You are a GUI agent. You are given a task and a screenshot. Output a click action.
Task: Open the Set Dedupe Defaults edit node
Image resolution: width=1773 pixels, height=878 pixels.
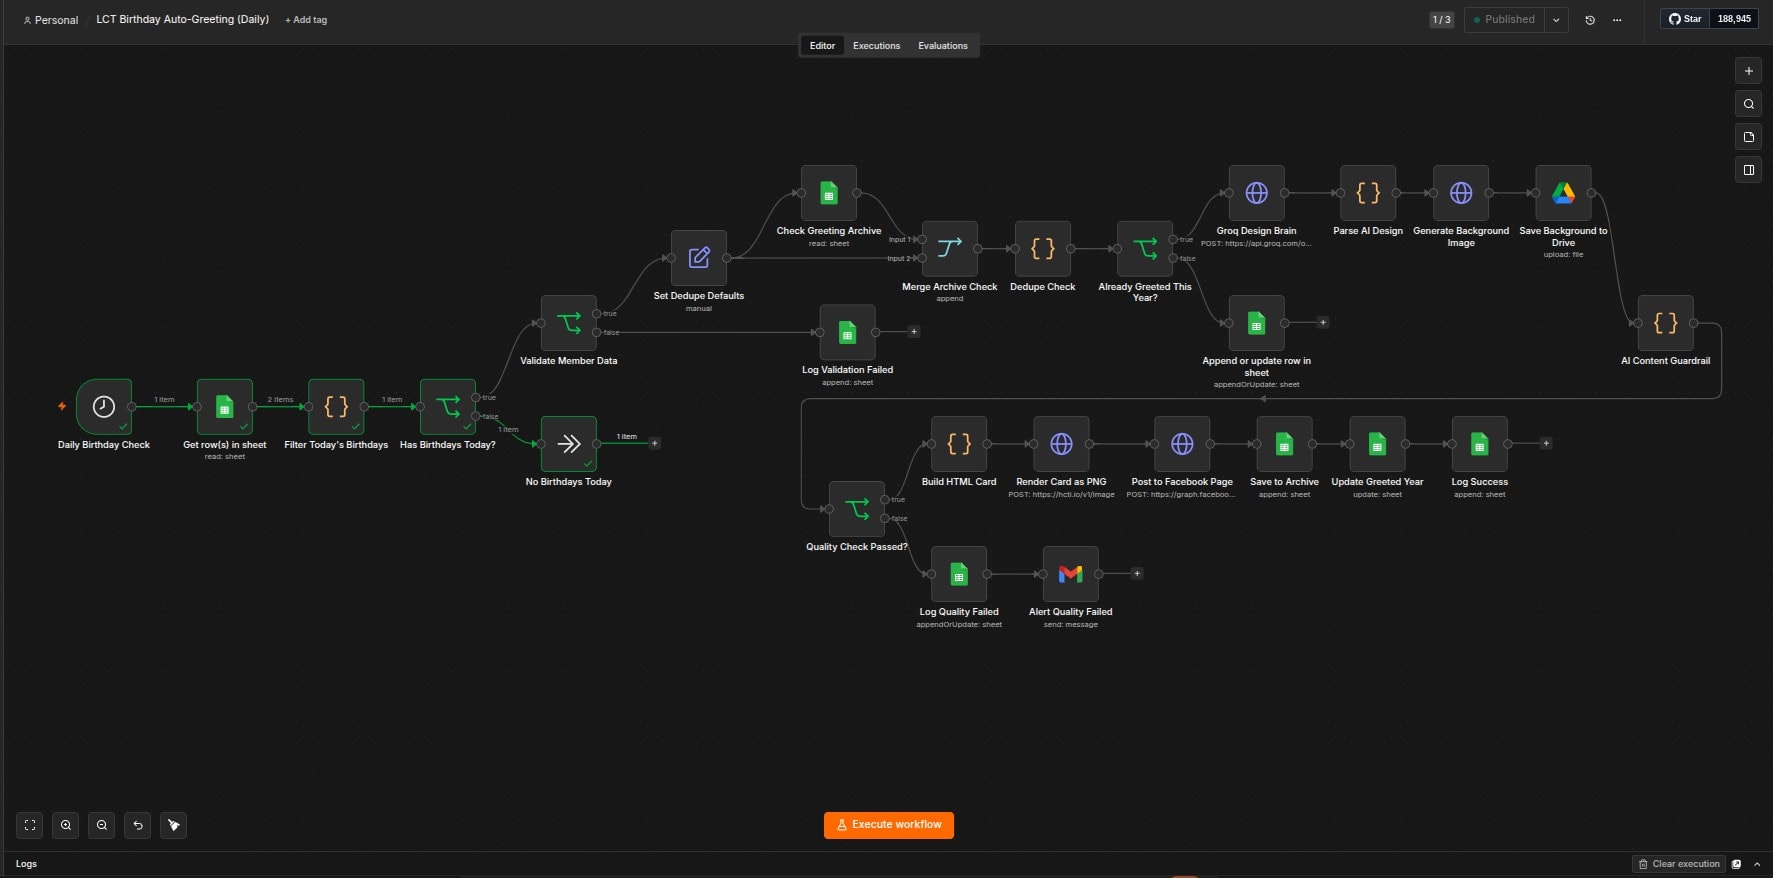point(699,258)
